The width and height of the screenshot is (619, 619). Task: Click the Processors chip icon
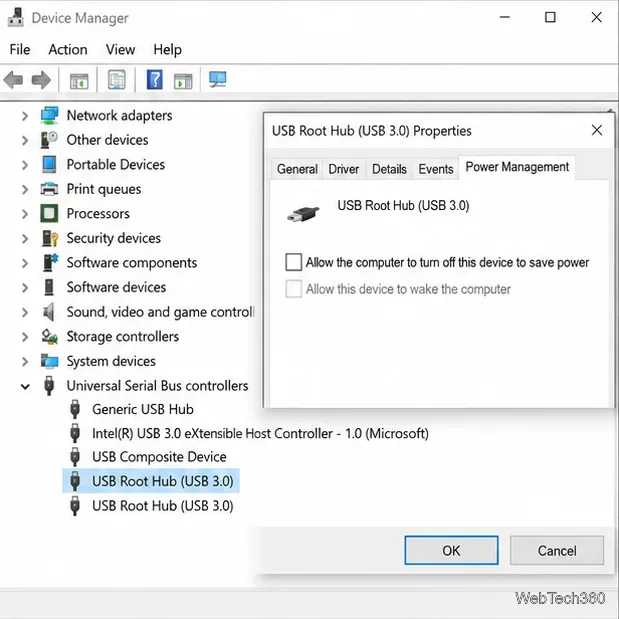pos(49,214)
